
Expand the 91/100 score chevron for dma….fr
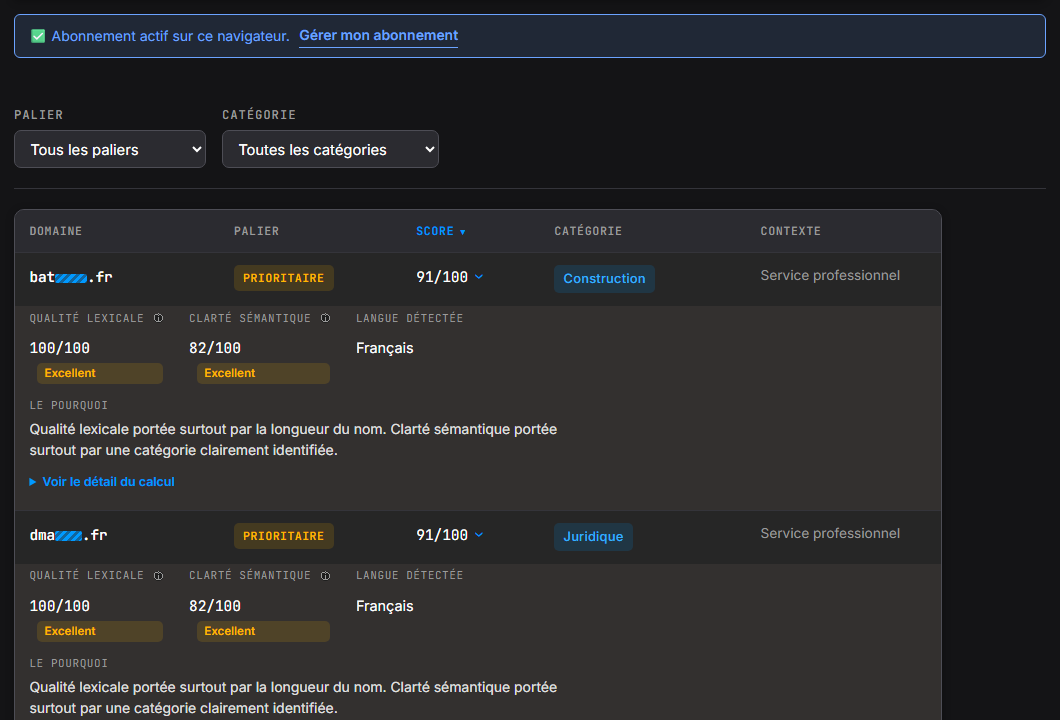479,535
